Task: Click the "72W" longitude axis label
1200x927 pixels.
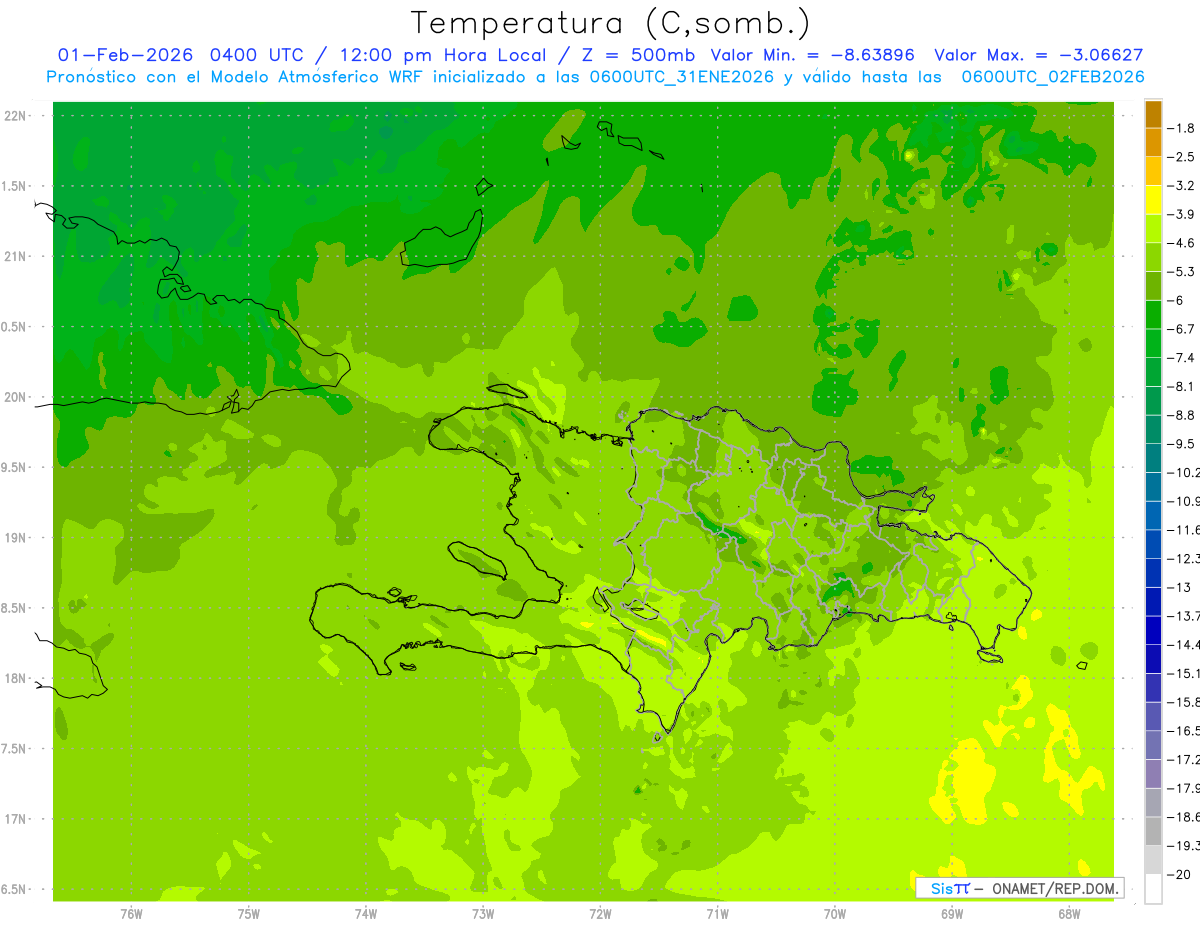Action: tap(600, 914)
